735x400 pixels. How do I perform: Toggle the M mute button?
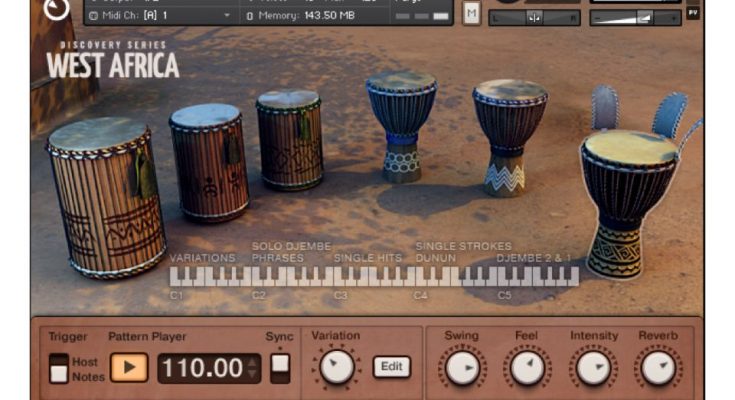pos(472,14)
